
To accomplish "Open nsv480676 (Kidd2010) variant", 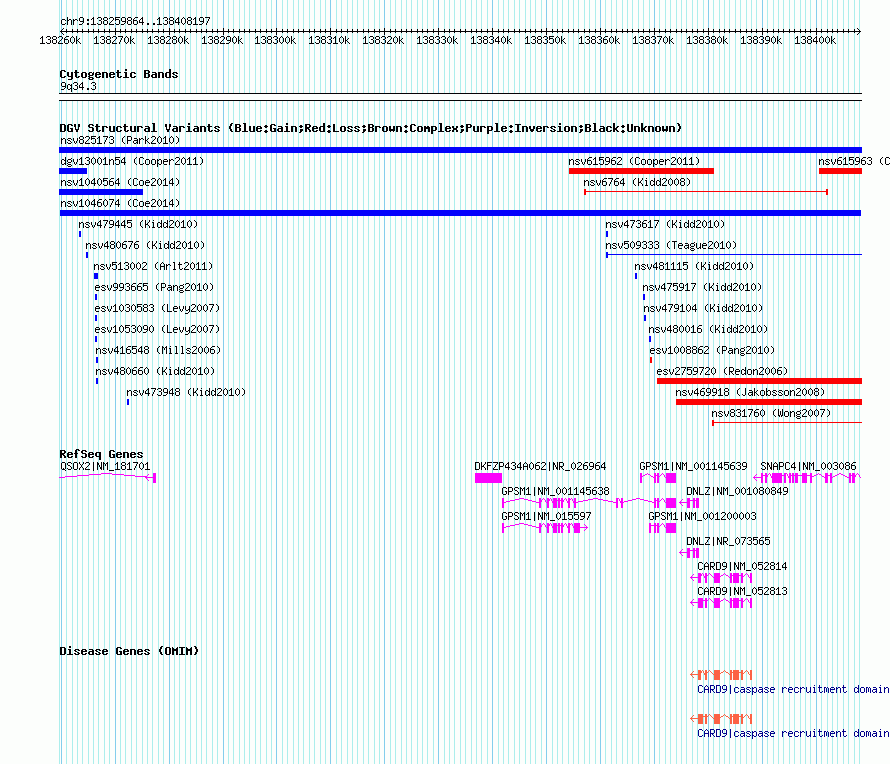I will (x=145, y=245).
